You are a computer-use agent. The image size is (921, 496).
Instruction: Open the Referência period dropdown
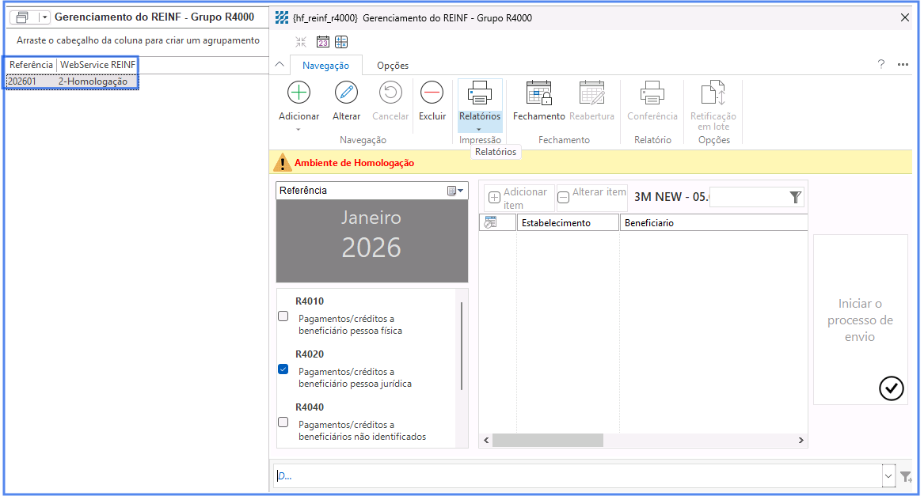click(x=456, y=191)
